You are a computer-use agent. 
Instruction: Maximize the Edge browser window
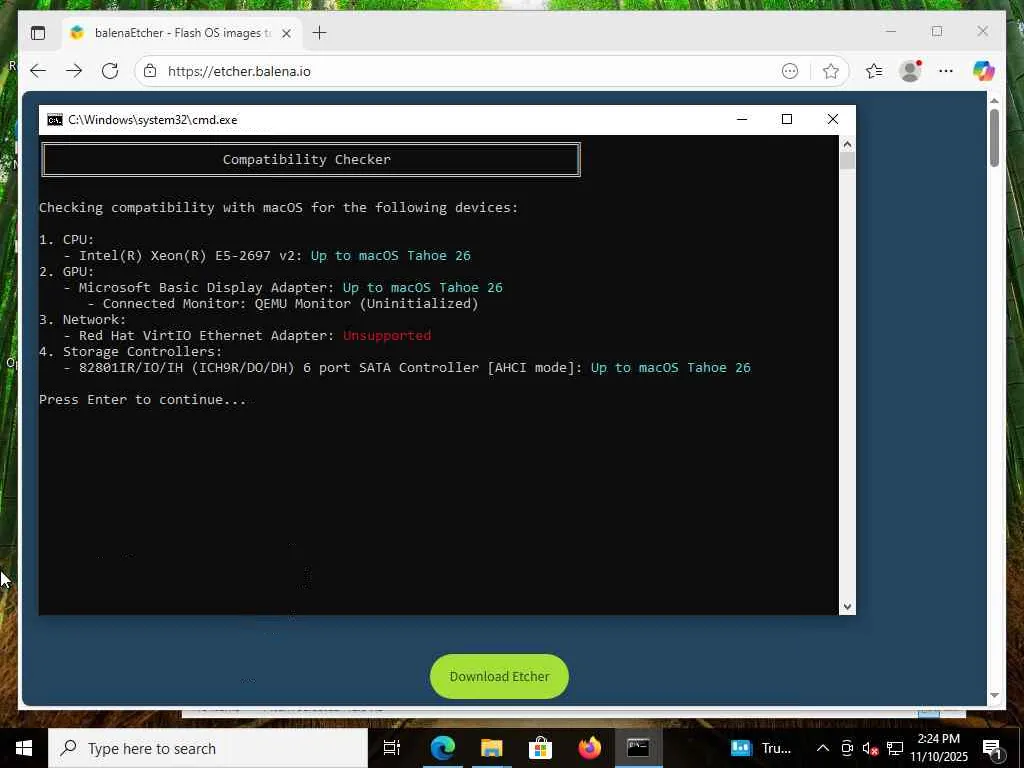pos(937,31)
